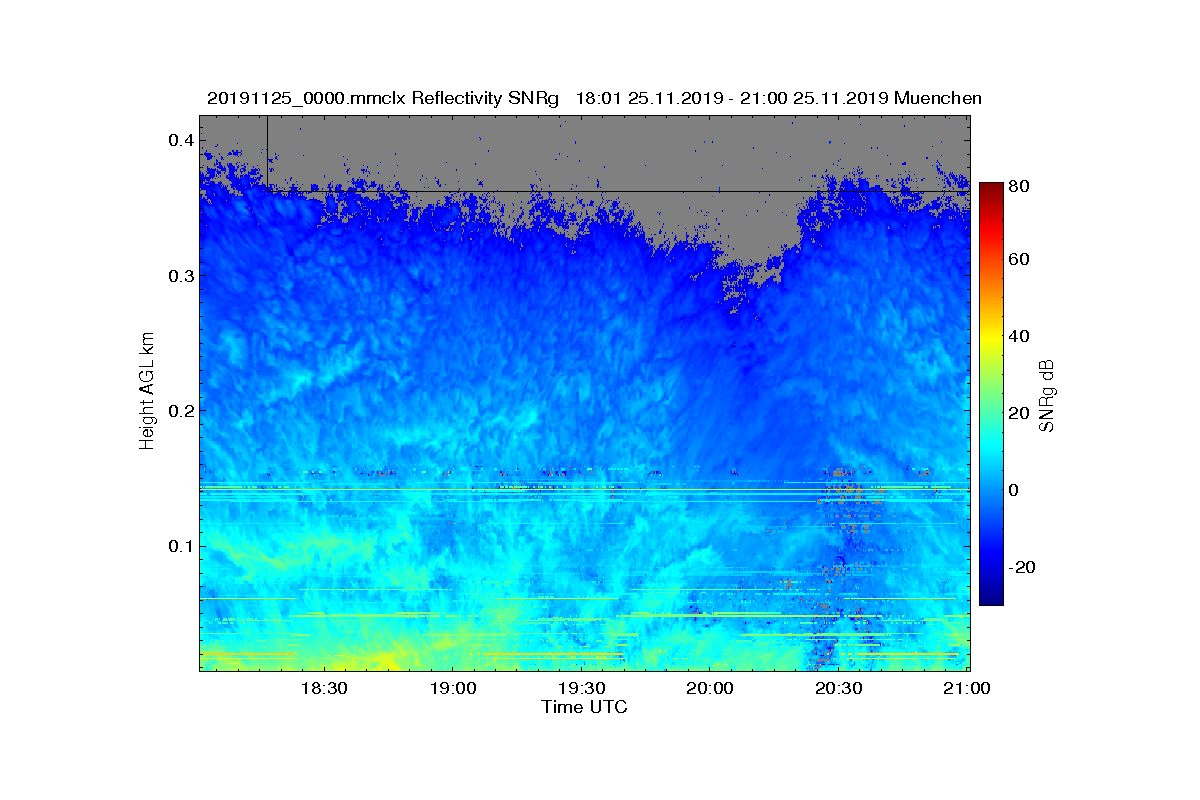Click the dark blue bottom of colorbar
The height and width of the screenshot is (800, 1200).
tap(991, 597)
